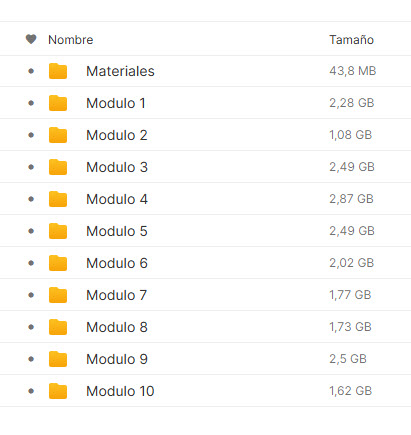Toggle the favorite dot for Modulo 10
411x435 pixels.
click(31, 391)
